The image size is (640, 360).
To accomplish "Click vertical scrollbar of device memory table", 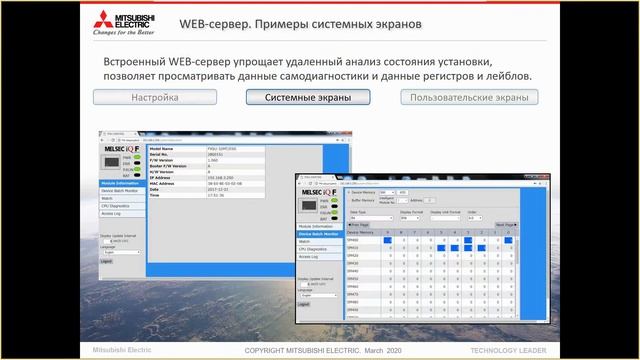I will 518,251.
